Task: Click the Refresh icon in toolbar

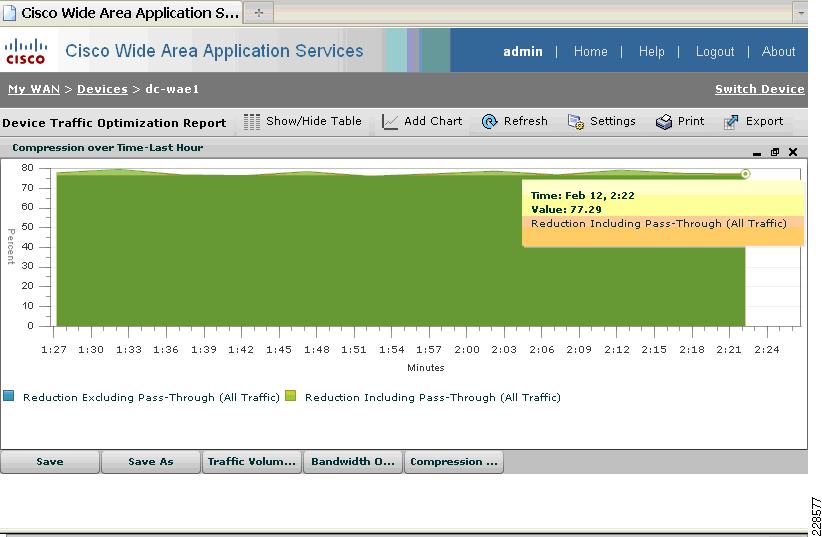Action: 489,122
